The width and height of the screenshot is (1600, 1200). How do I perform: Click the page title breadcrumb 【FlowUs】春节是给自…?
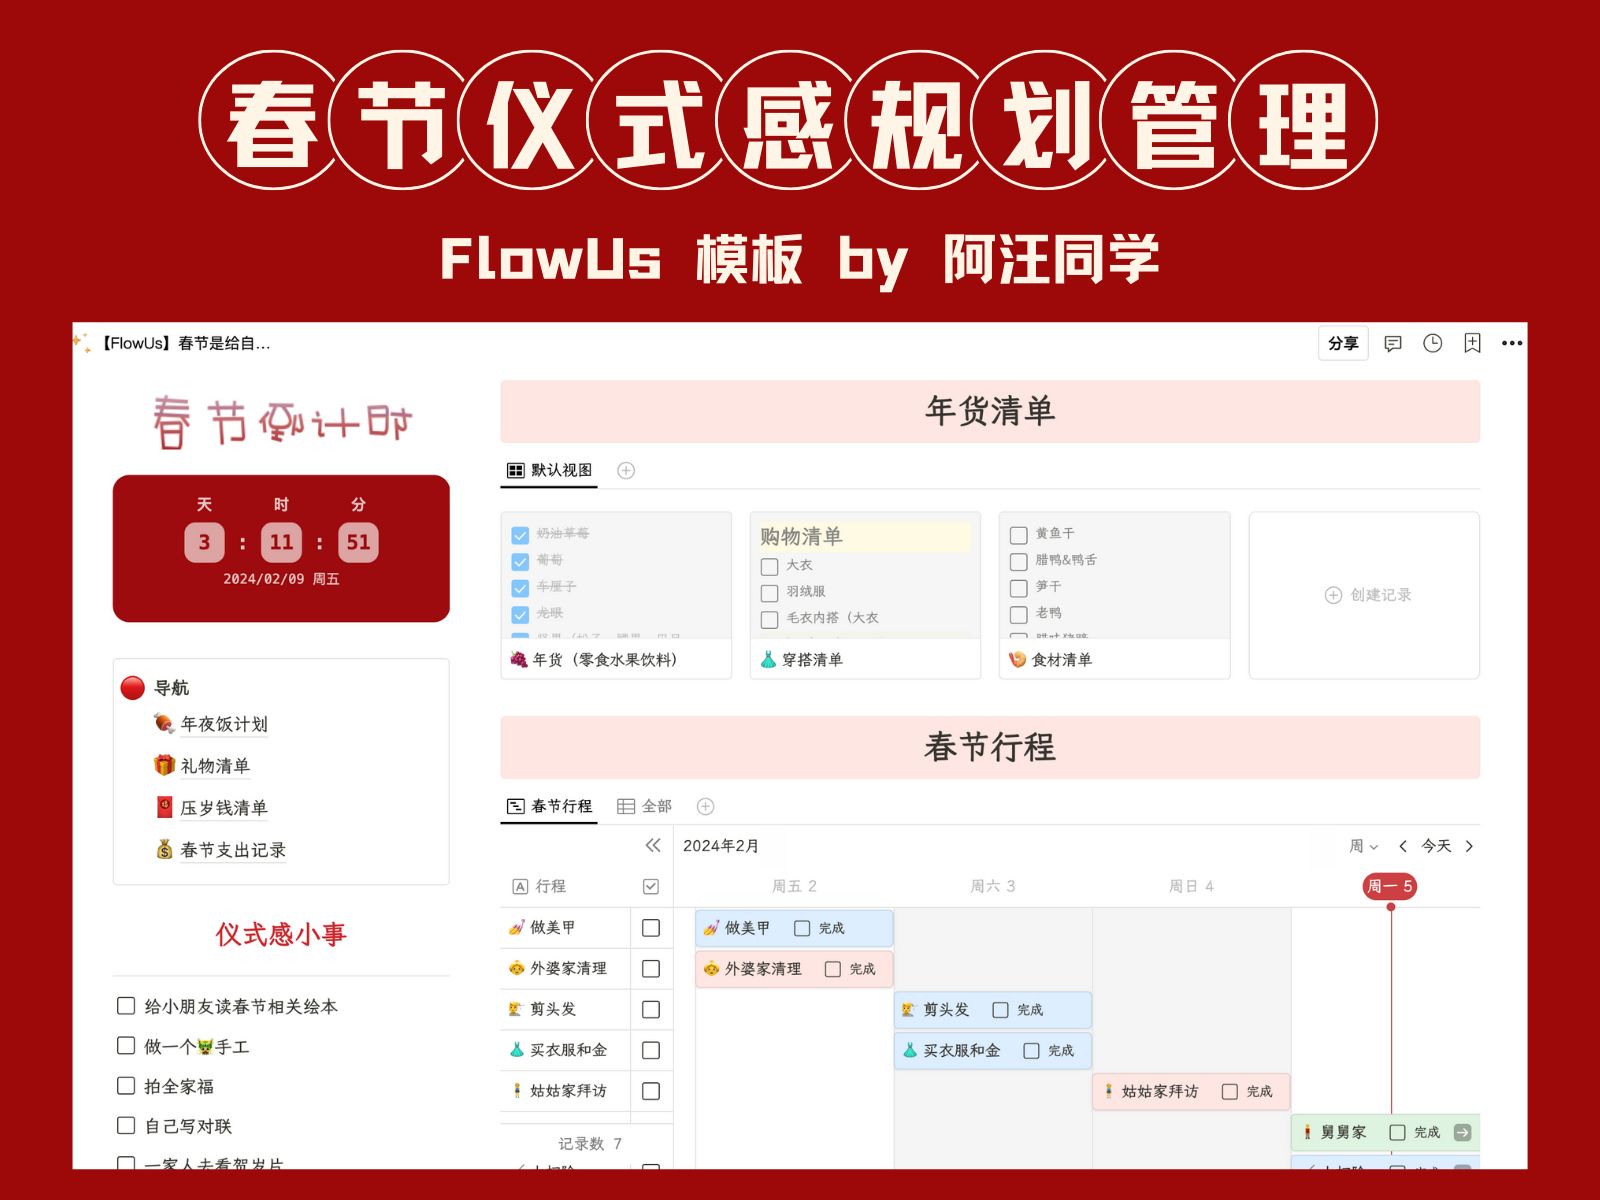186,343
